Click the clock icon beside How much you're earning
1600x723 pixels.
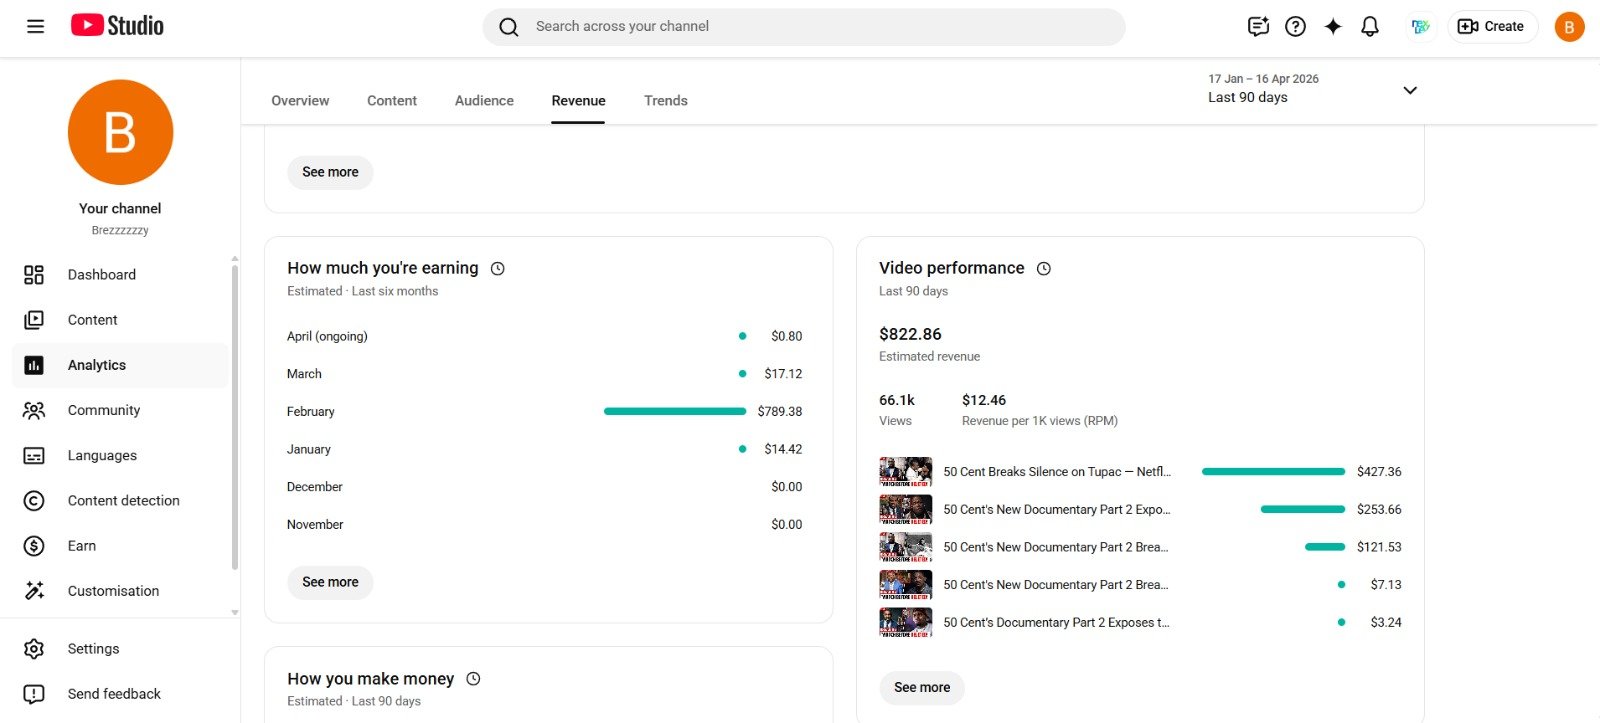tap(498, 269)
